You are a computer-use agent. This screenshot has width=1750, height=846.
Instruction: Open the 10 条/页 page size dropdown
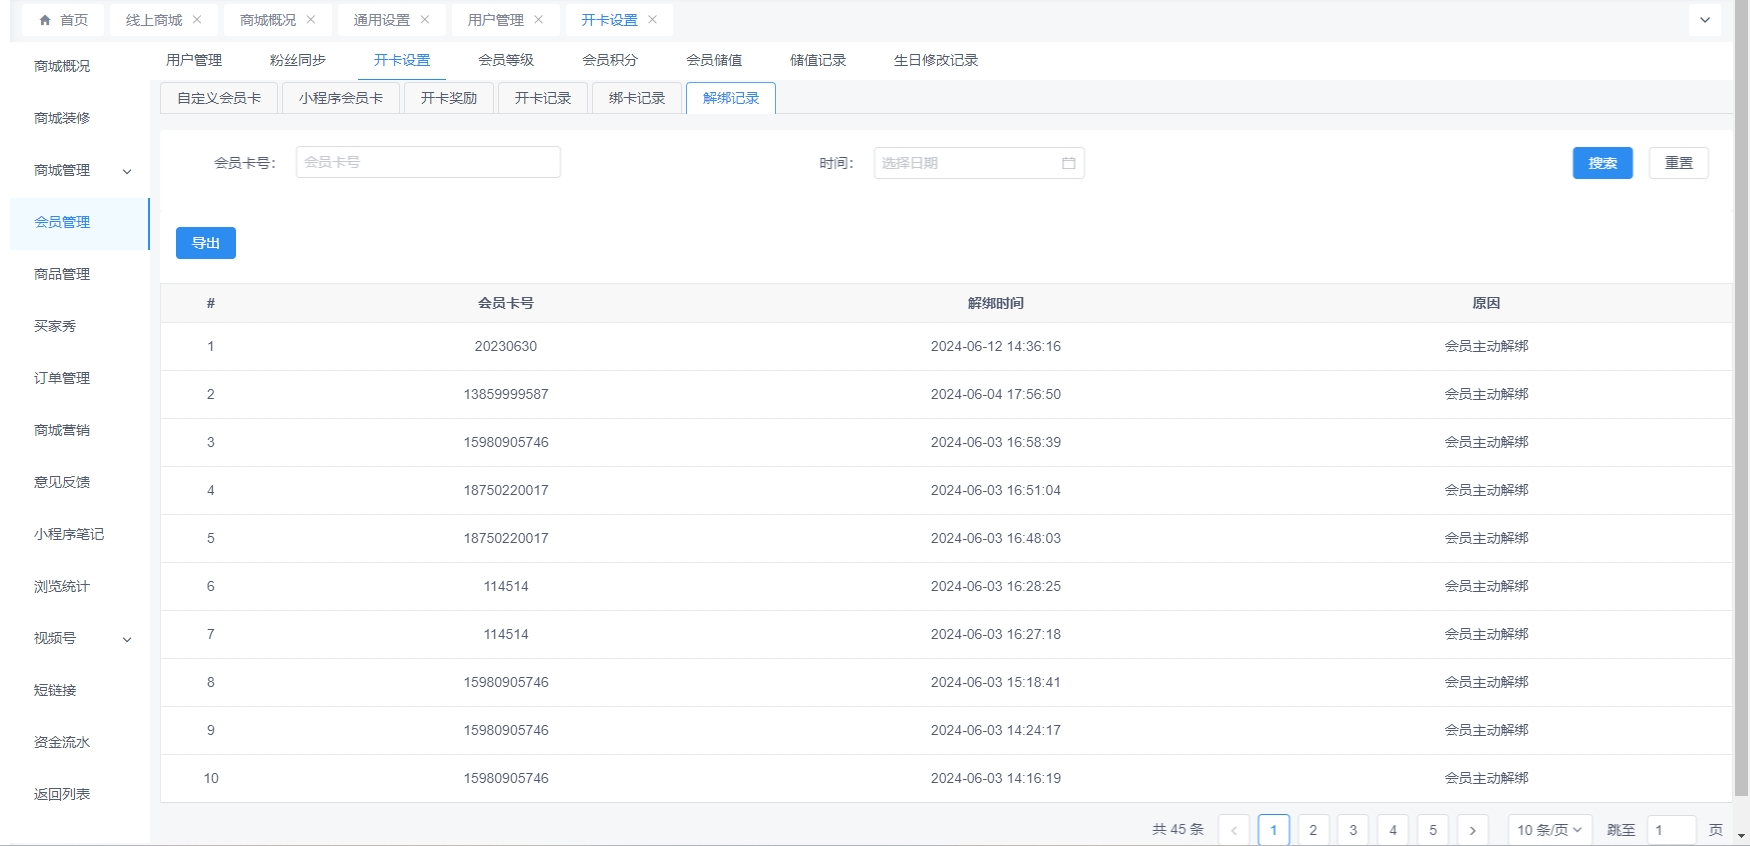point(1549,830)
